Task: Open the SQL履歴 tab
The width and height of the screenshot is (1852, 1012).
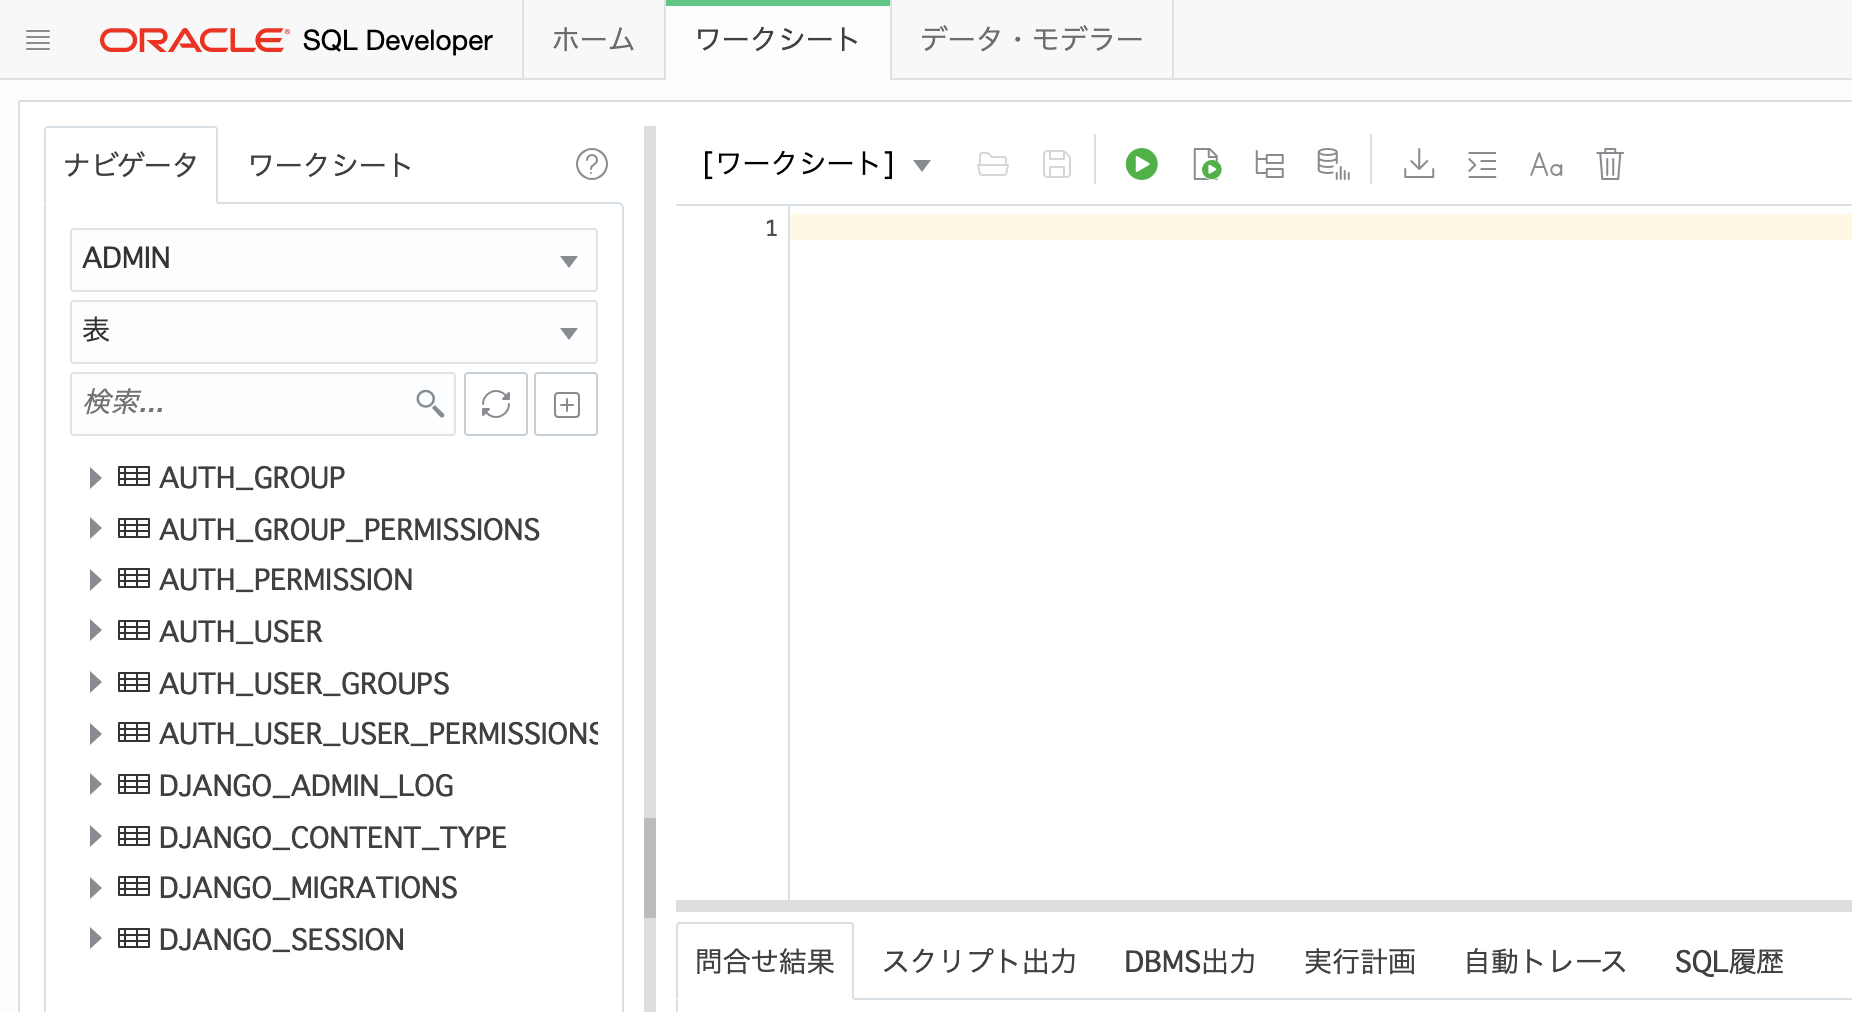Action: point(1729,962)
